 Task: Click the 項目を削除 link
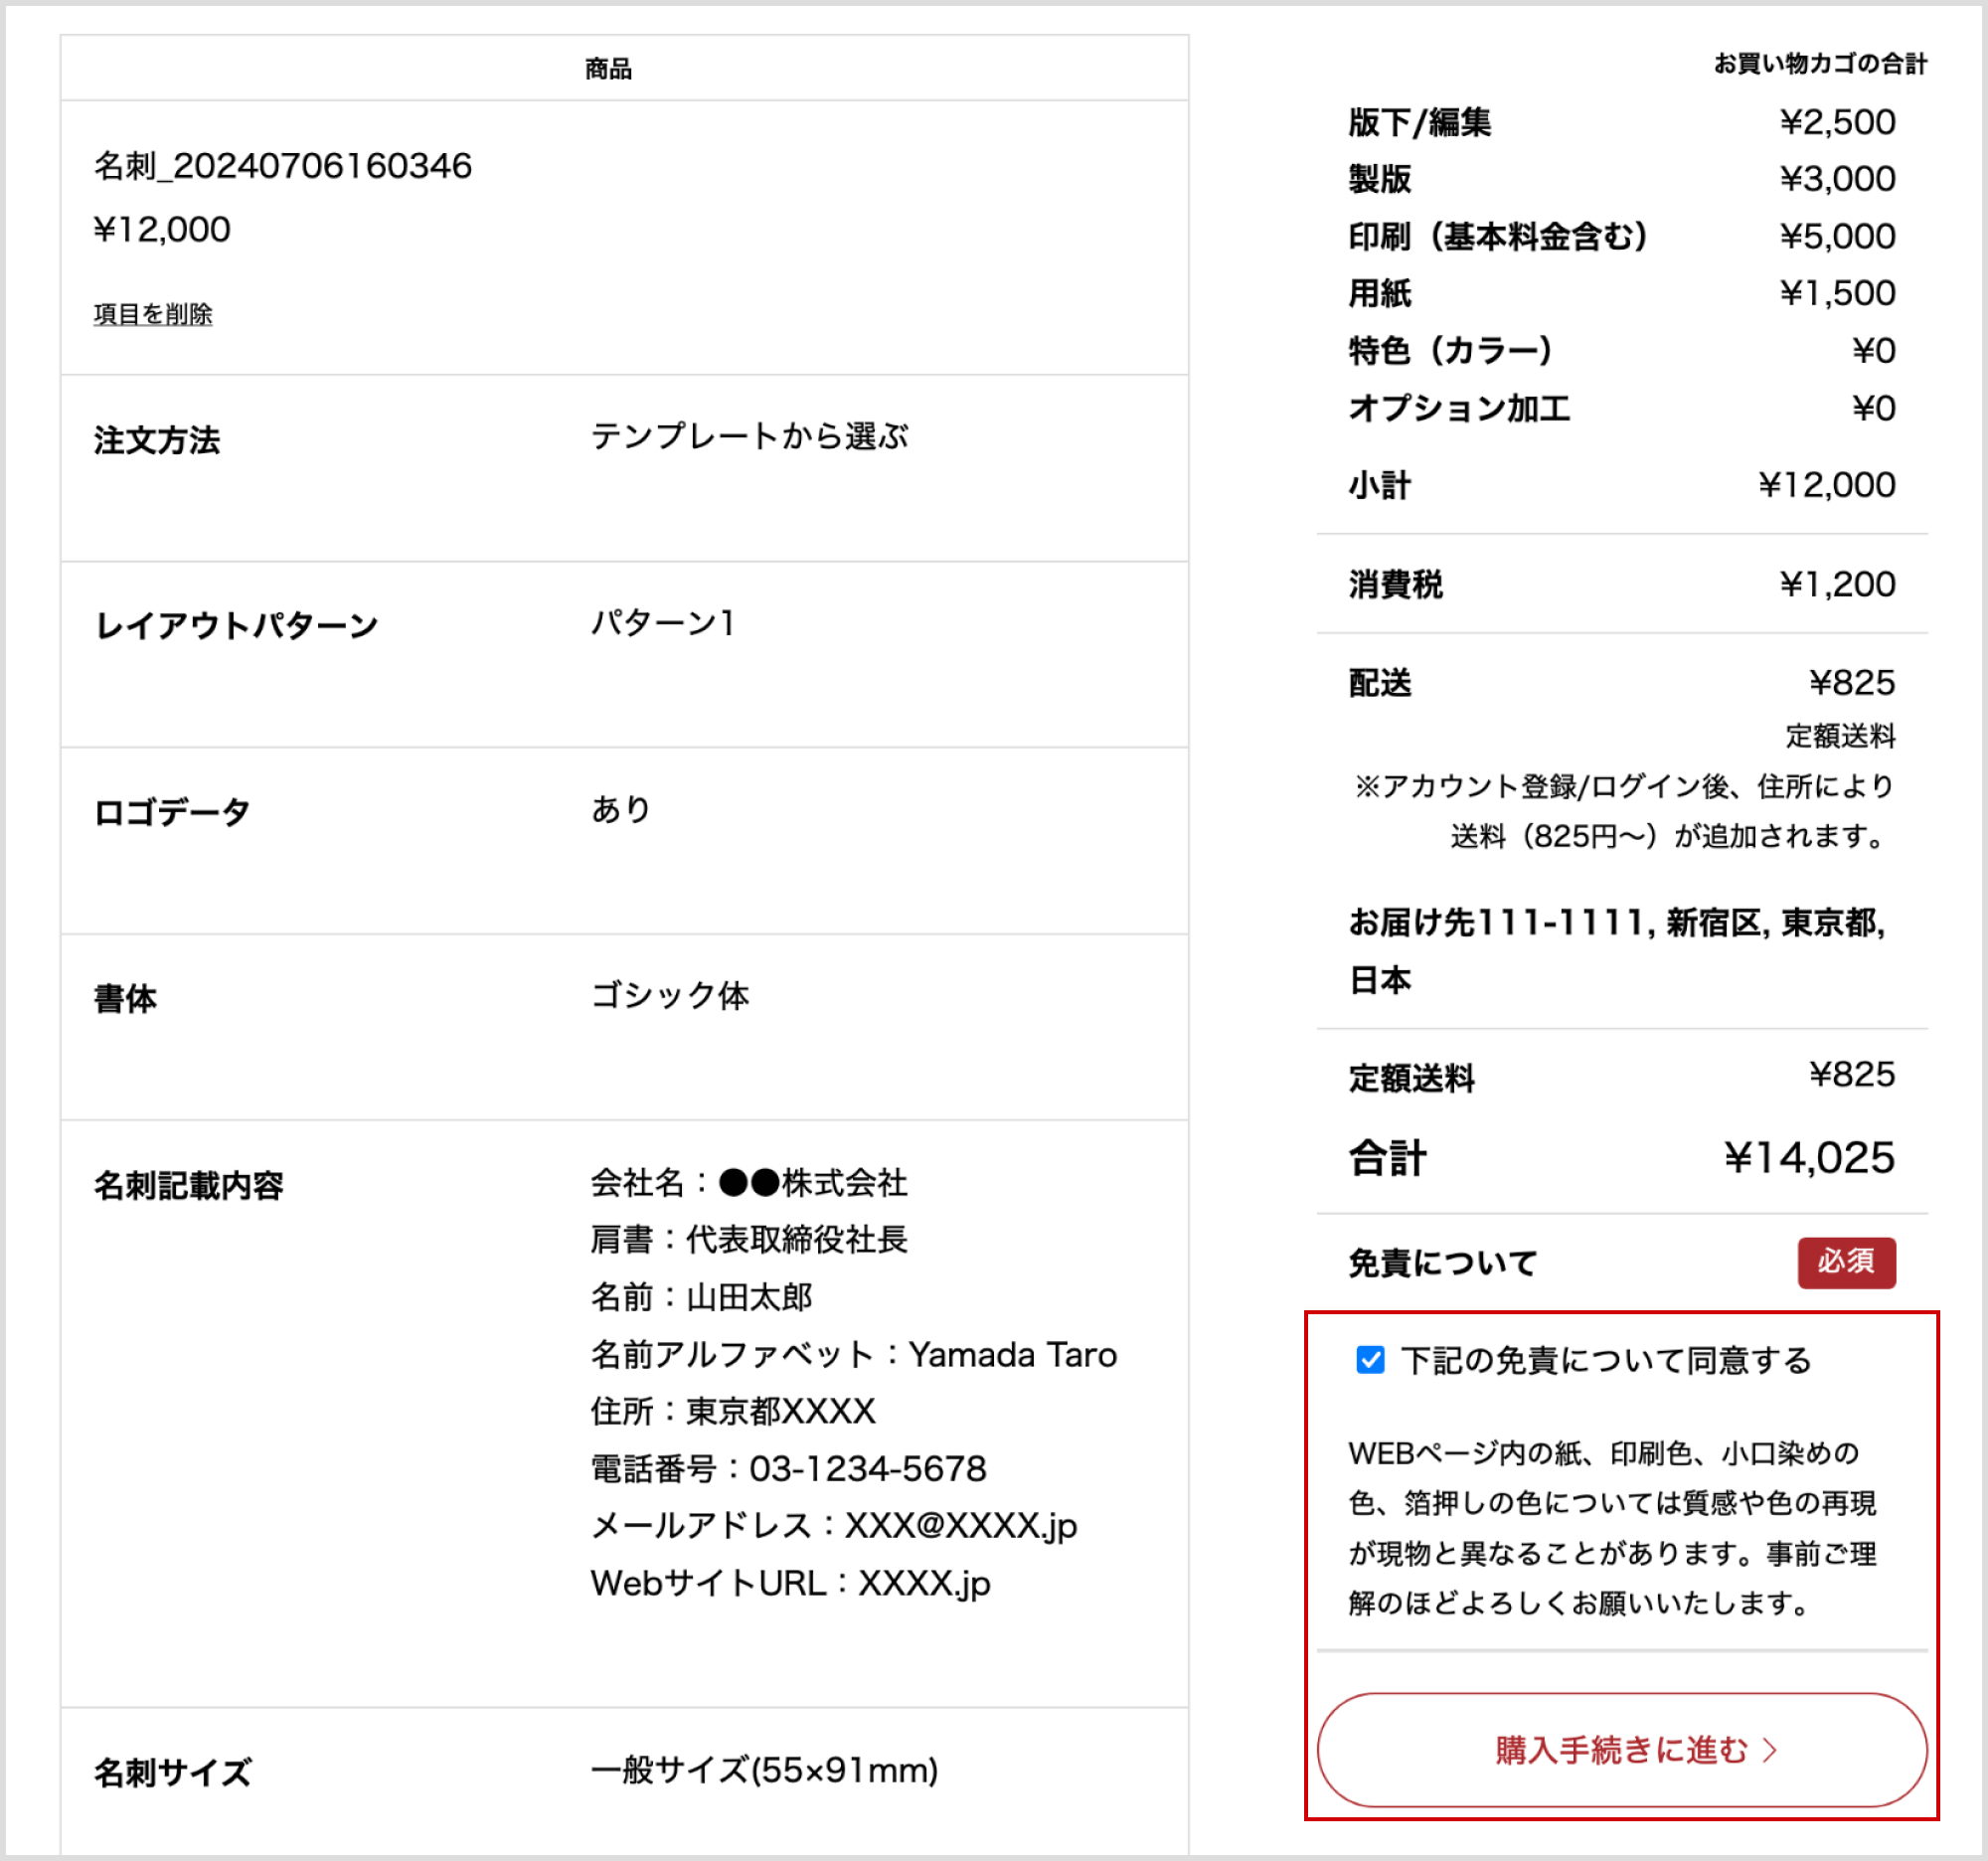(x=153, y=314)
